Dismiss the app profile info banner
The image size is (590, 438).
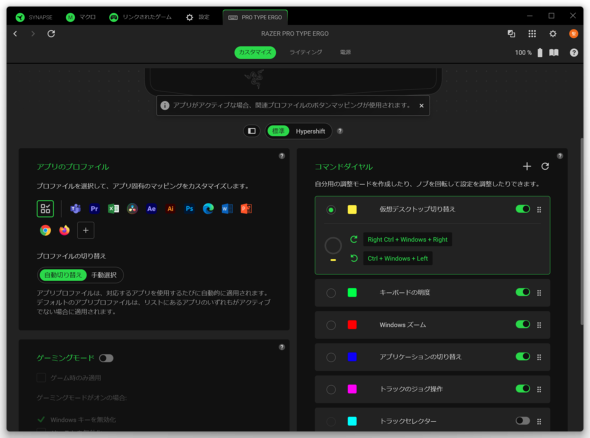pyautogui.click(x=421, y=106)
